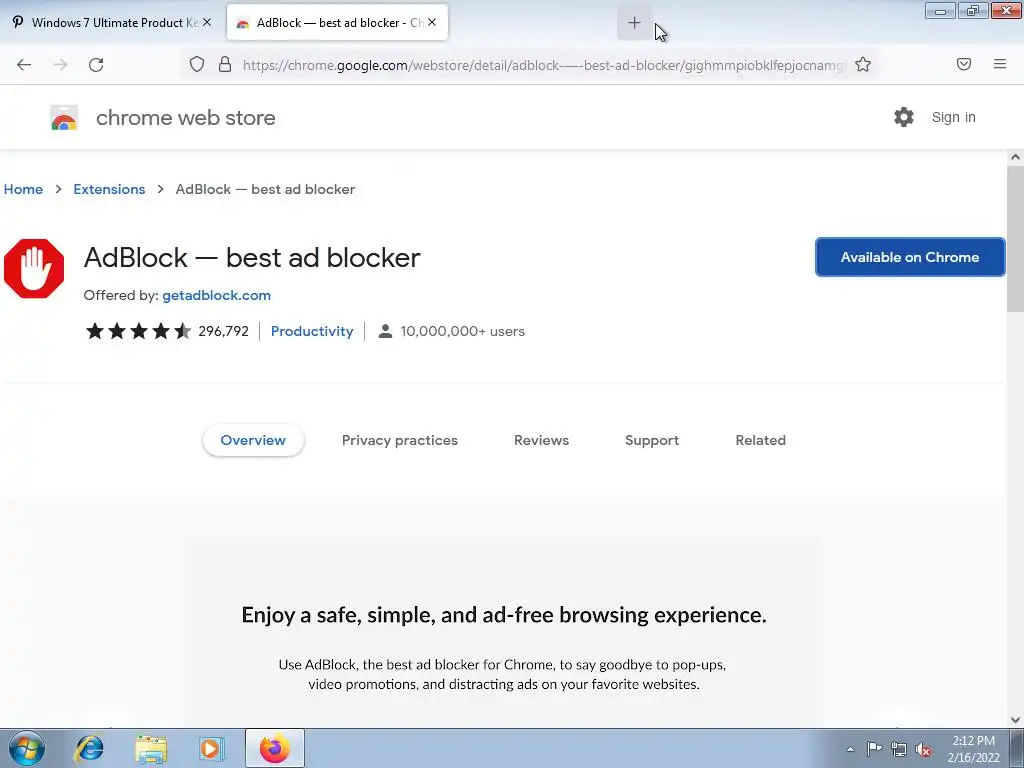Click the star rating for AdBlock
The width and height of the screenshot is (1024, 768).
click(138, 331)
